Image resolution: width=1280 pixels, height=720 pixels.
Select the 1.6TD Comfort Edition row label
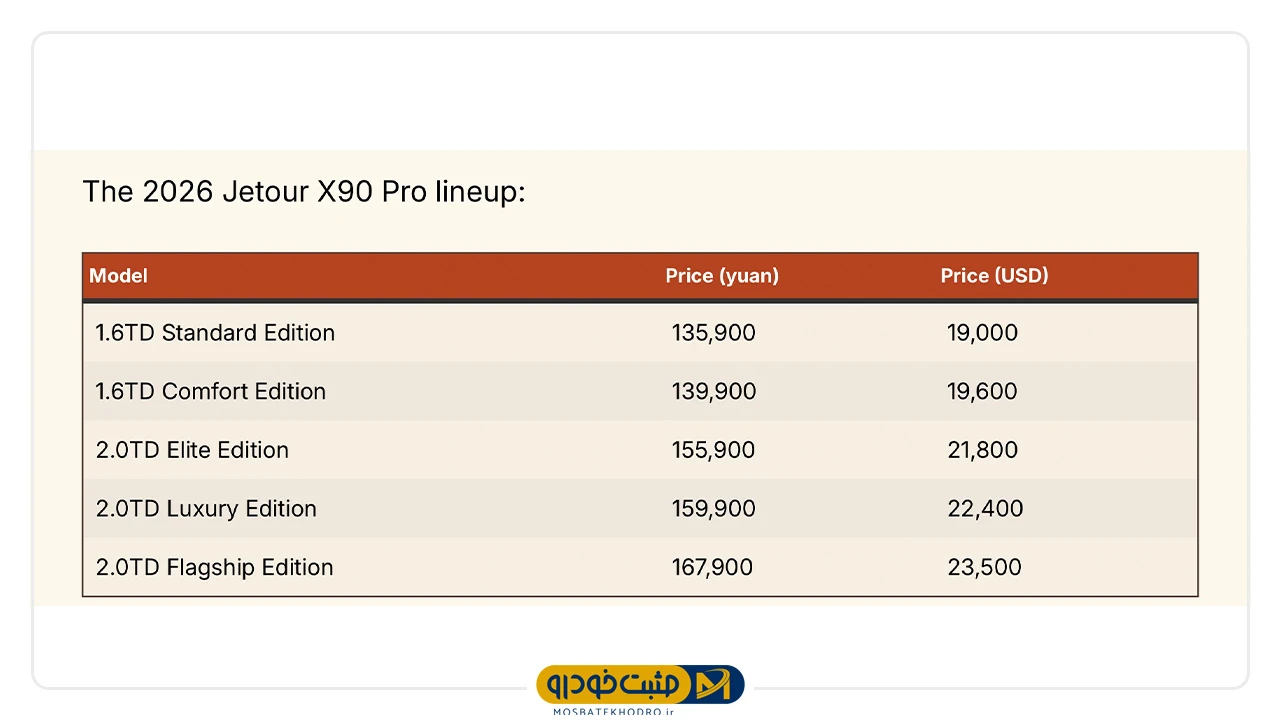click(x=211, y=391)
